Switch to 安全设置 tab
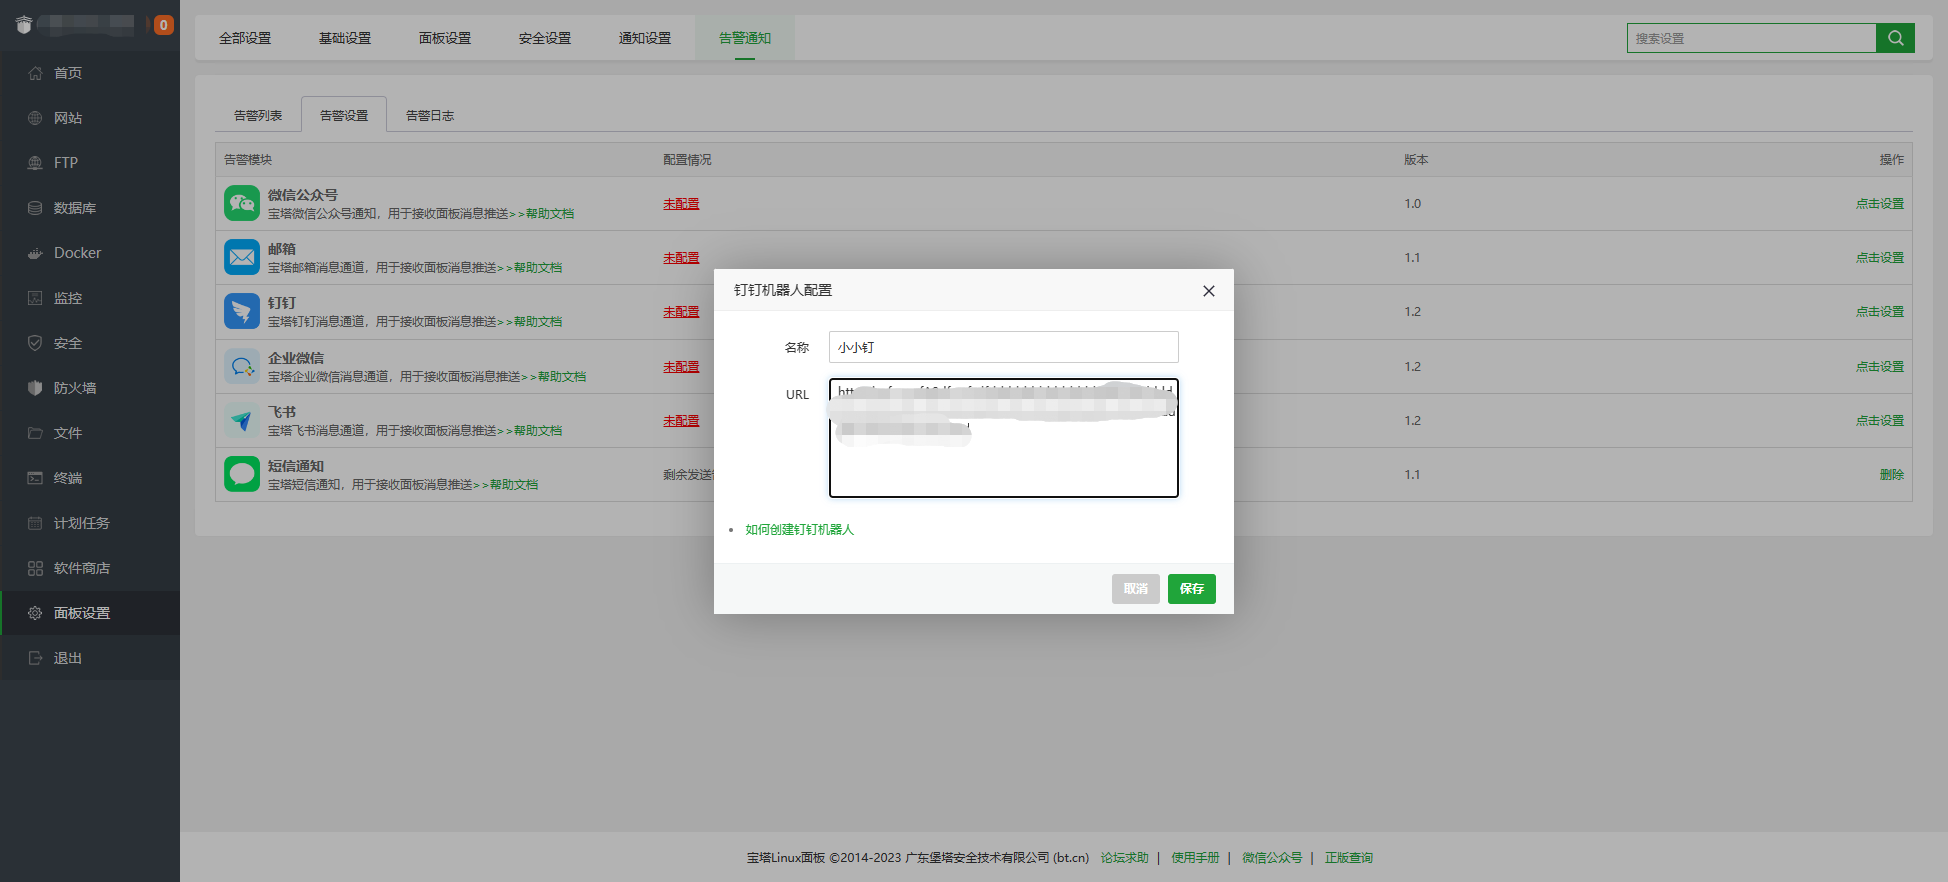The height and width of the screenshot is (882, 1948). tap(545, 38)
